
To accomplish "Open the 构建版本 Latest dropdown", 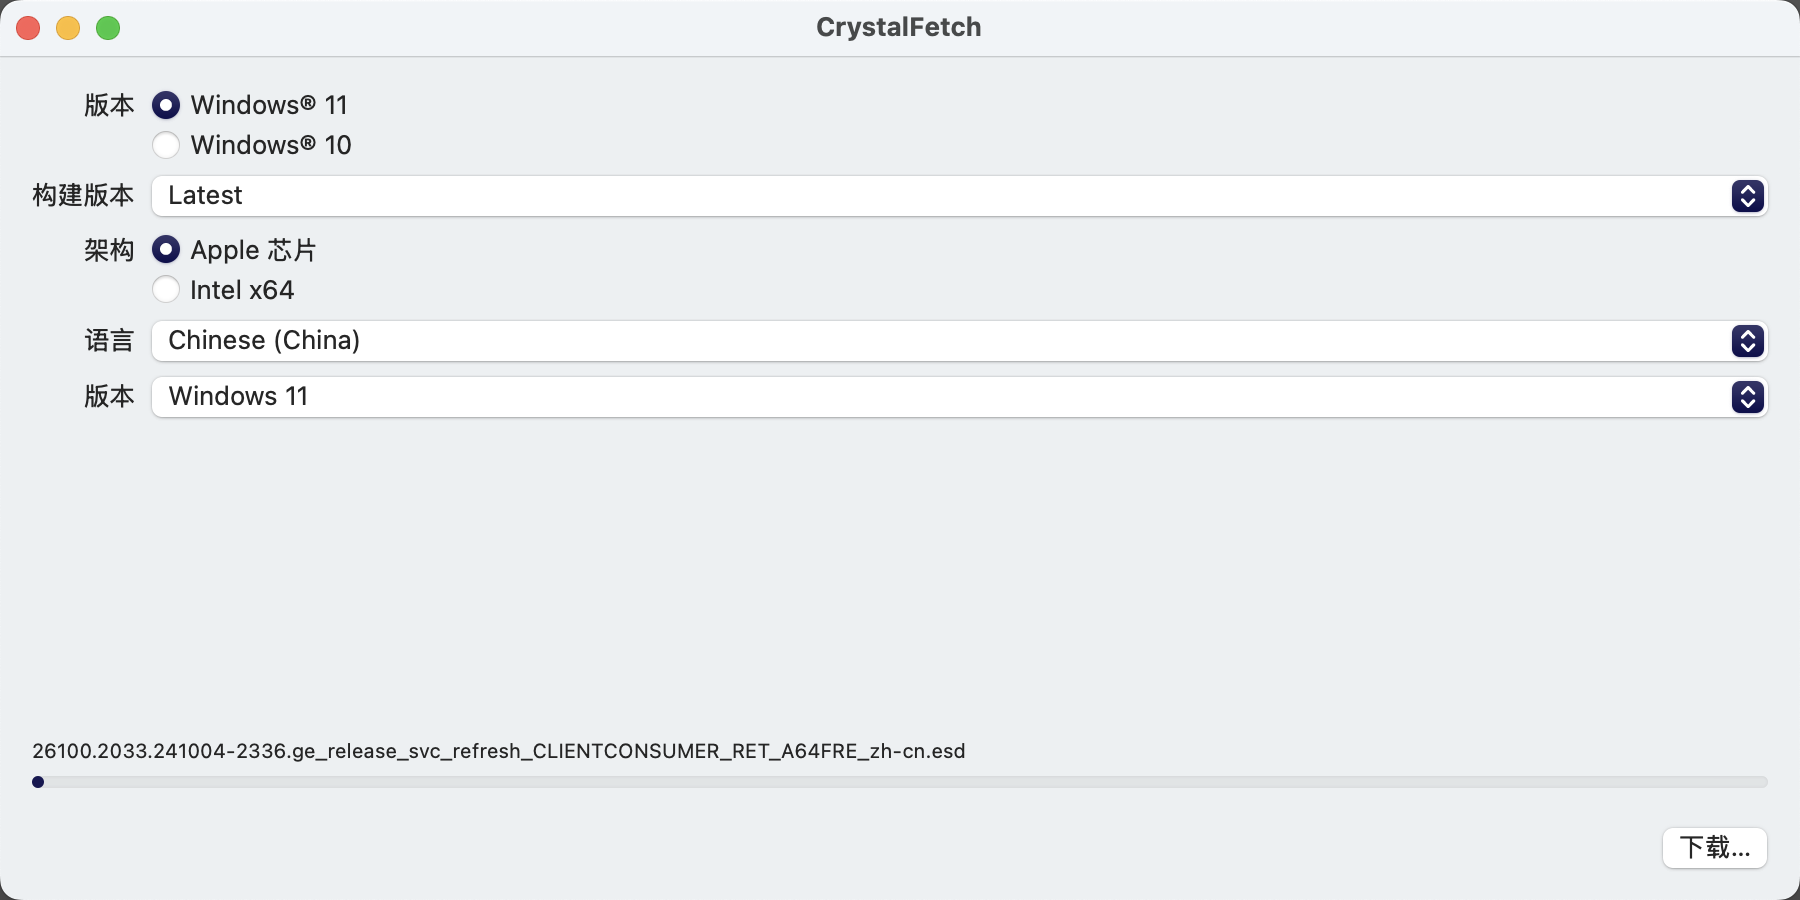I will pyautogui.click(x=959, y=196).
